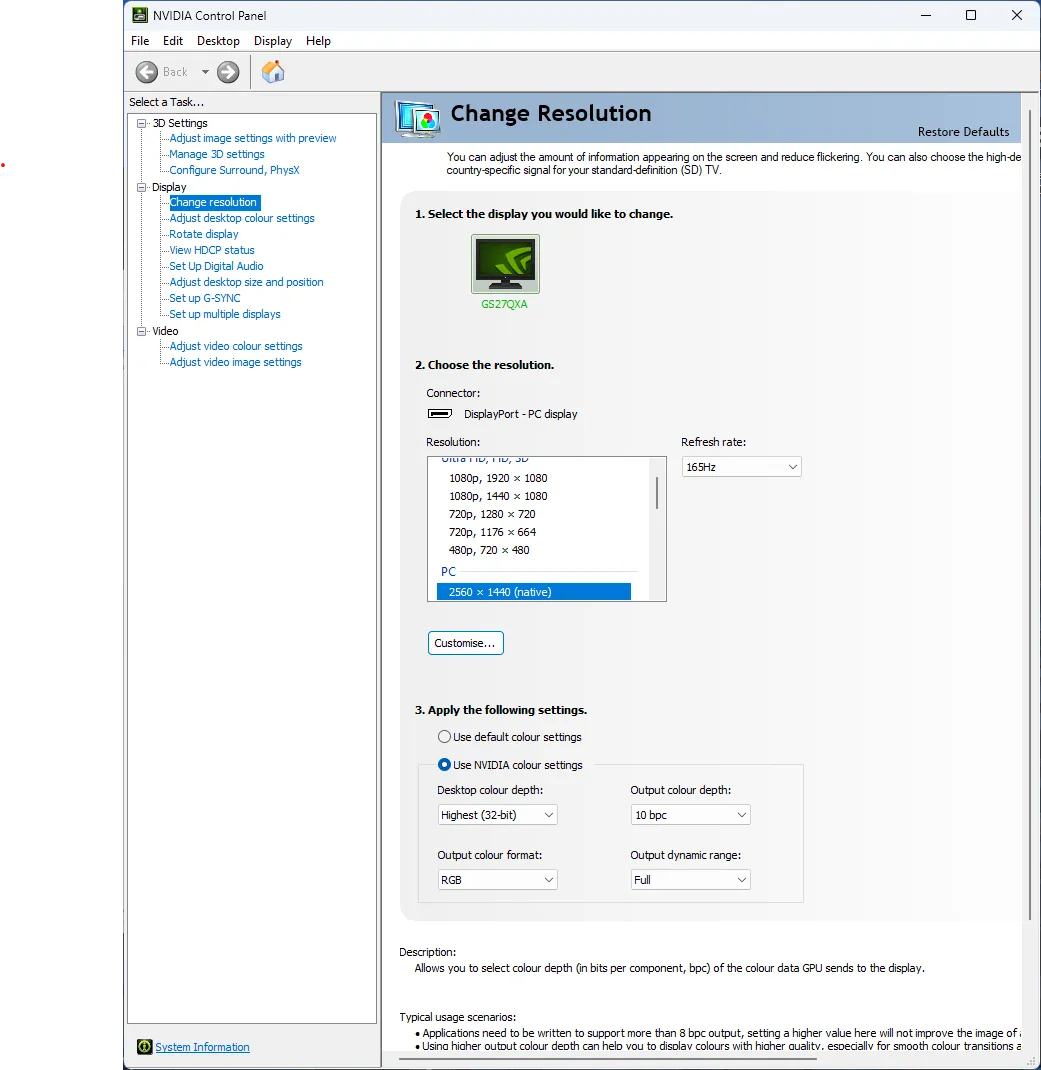The height and width of the screenshot is (1070, 1041).
Task: Click the resolution list scrollbar thumb
Action: coord(657,493)
